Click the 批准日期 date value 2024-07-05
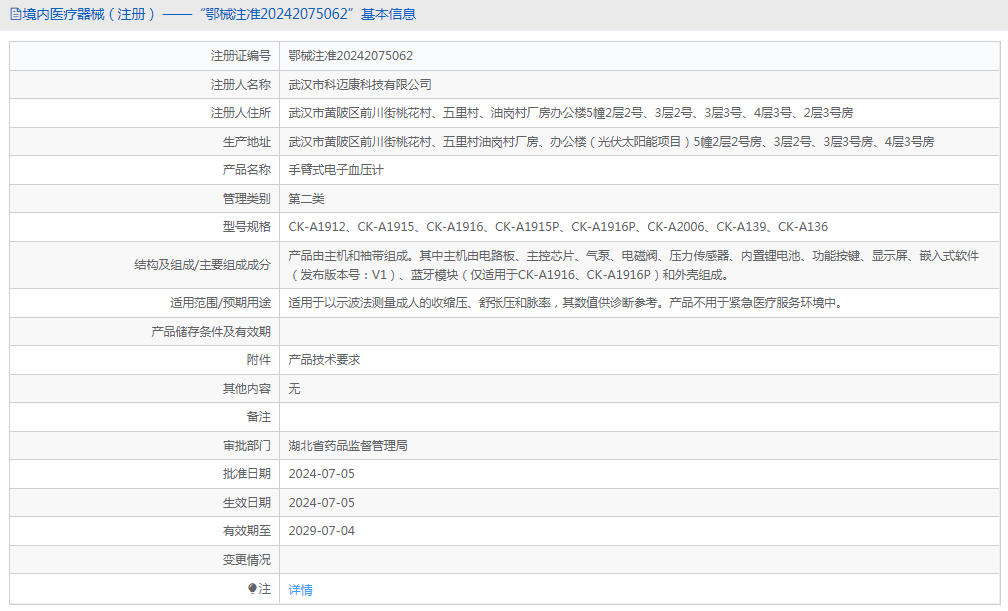The image size is (1008, 611). pos(321,474)
